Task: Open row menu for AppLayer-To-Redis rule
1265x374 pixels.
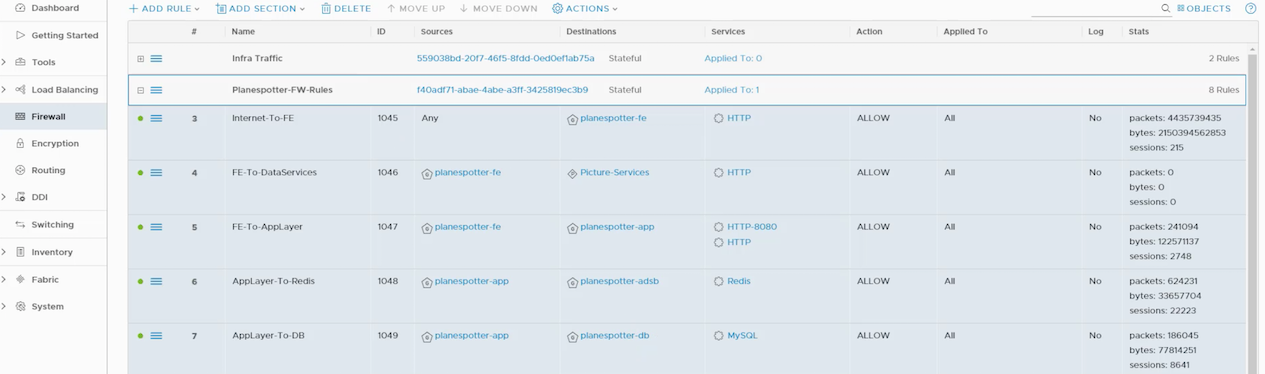Action: coord(156,281)
